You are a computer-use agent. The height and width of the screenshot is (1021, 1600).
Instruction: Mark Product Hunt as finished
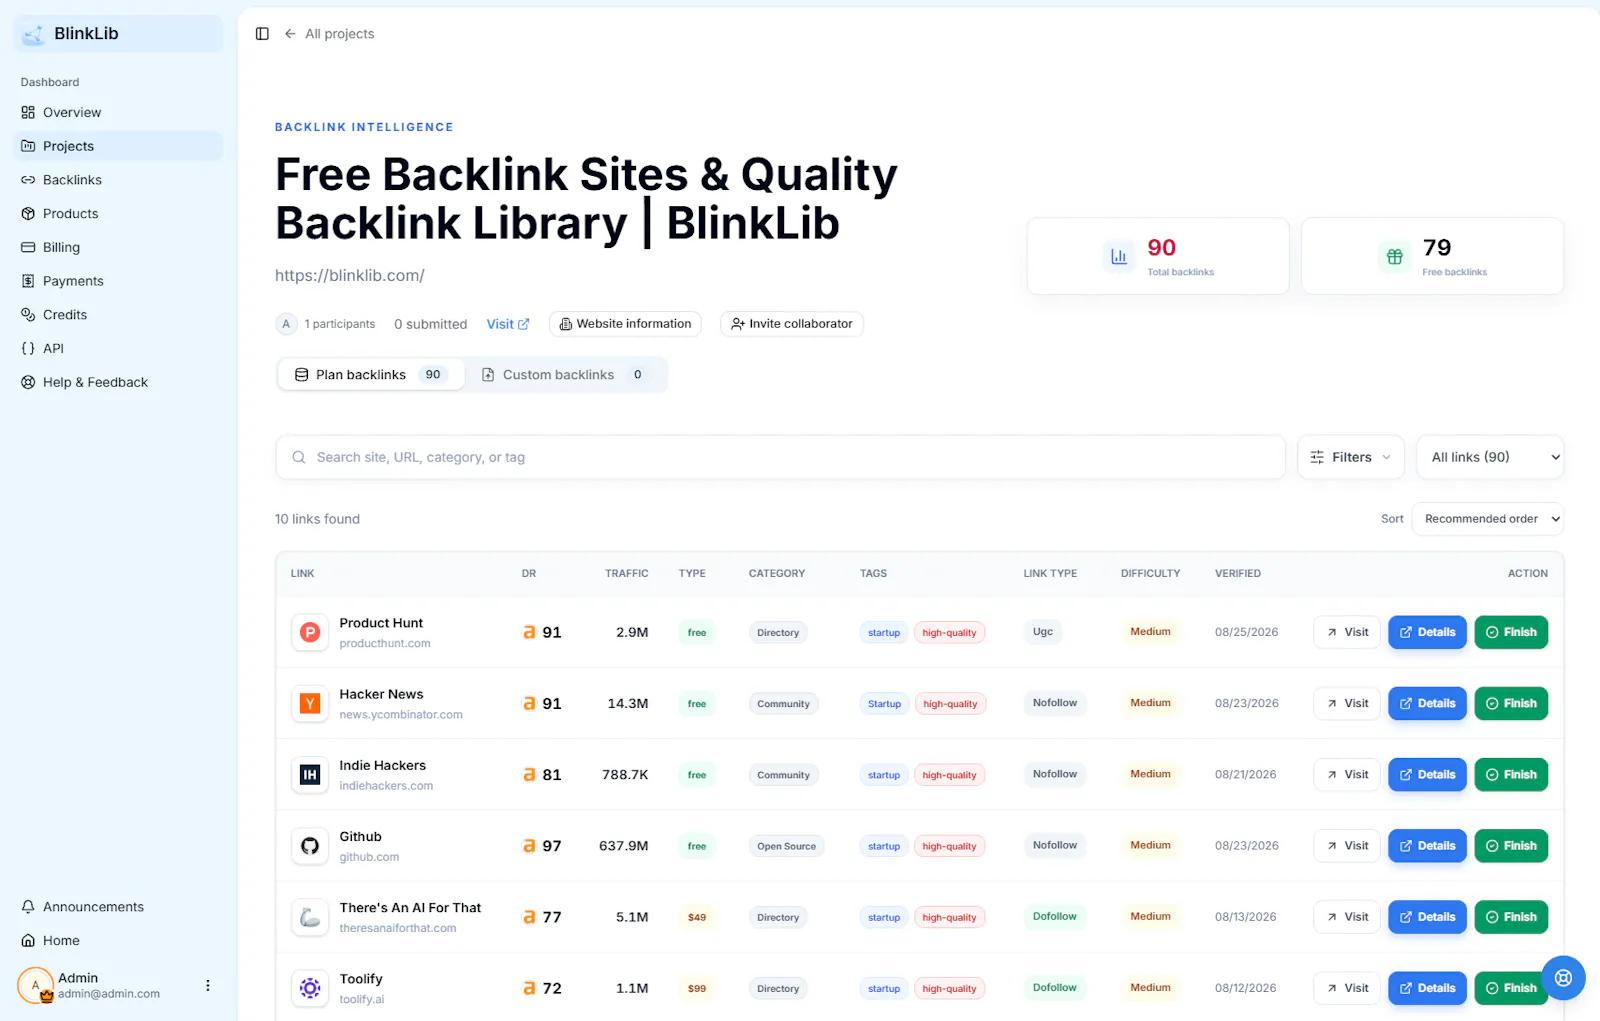point(1511,632)
